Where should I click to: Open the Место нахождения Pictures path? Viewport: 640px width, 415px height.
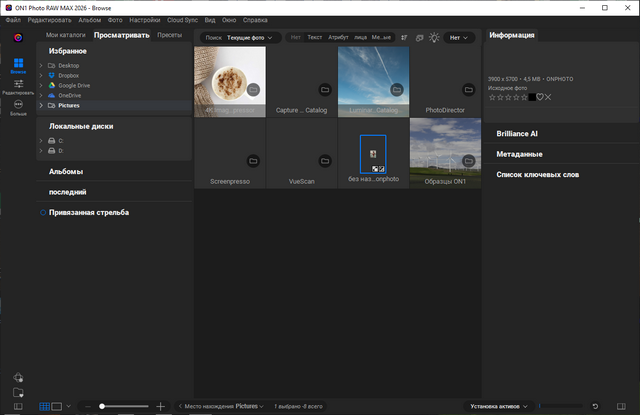point(224,406)
